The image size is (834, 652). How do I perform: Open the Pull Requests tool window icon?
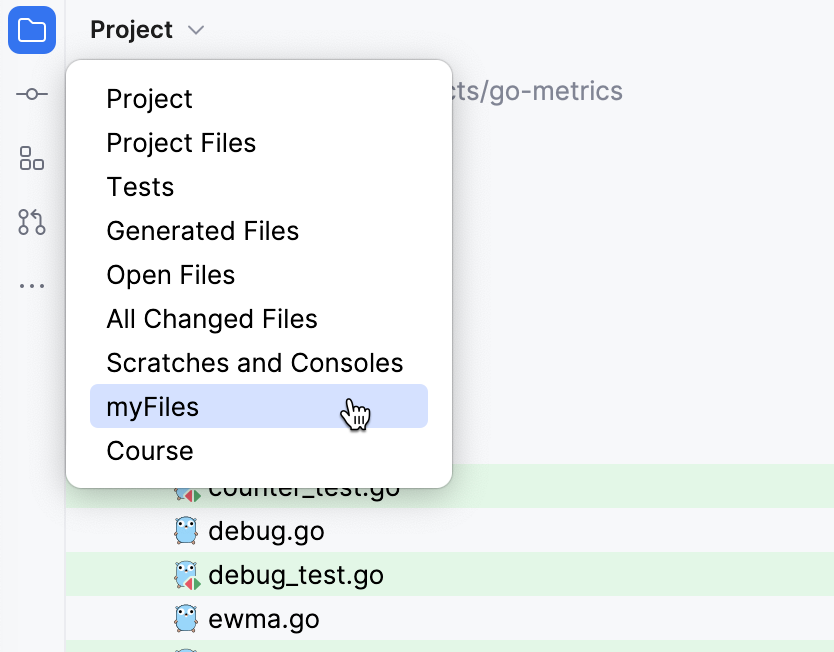point(32,222)
